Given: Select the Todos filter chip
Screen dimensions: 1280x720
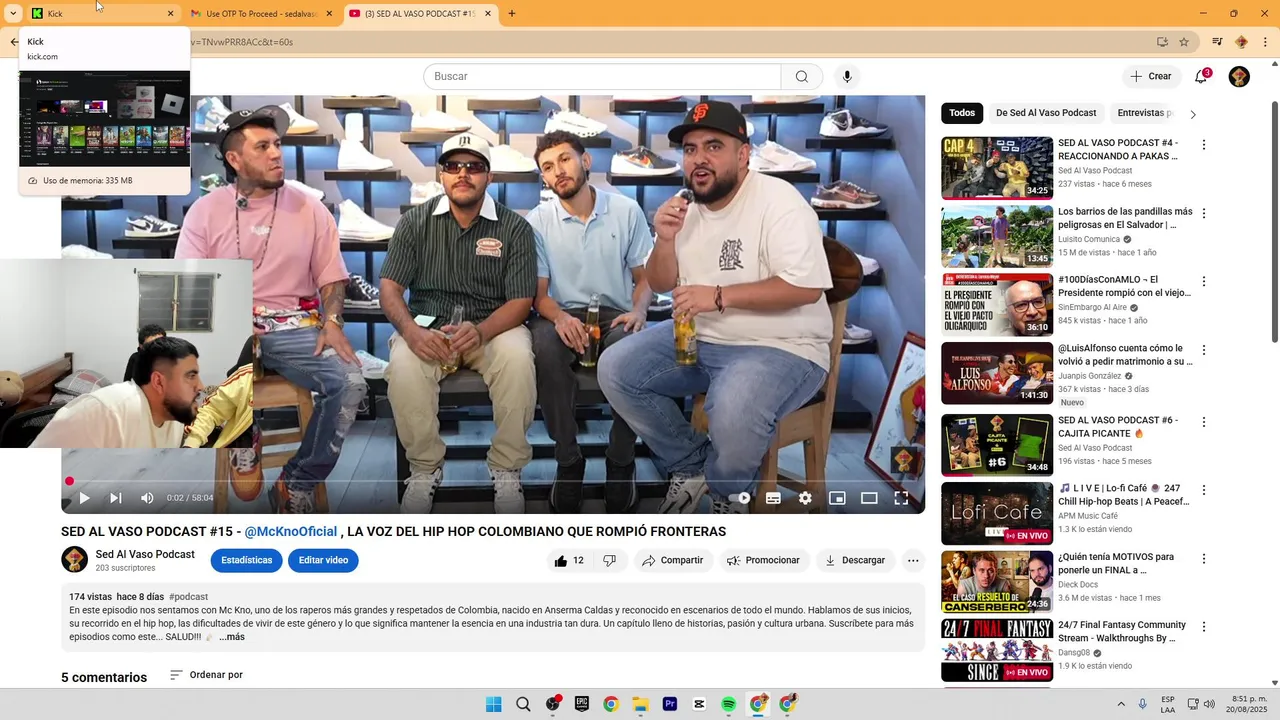Looking at the screenshot, I should click(962, 113).
